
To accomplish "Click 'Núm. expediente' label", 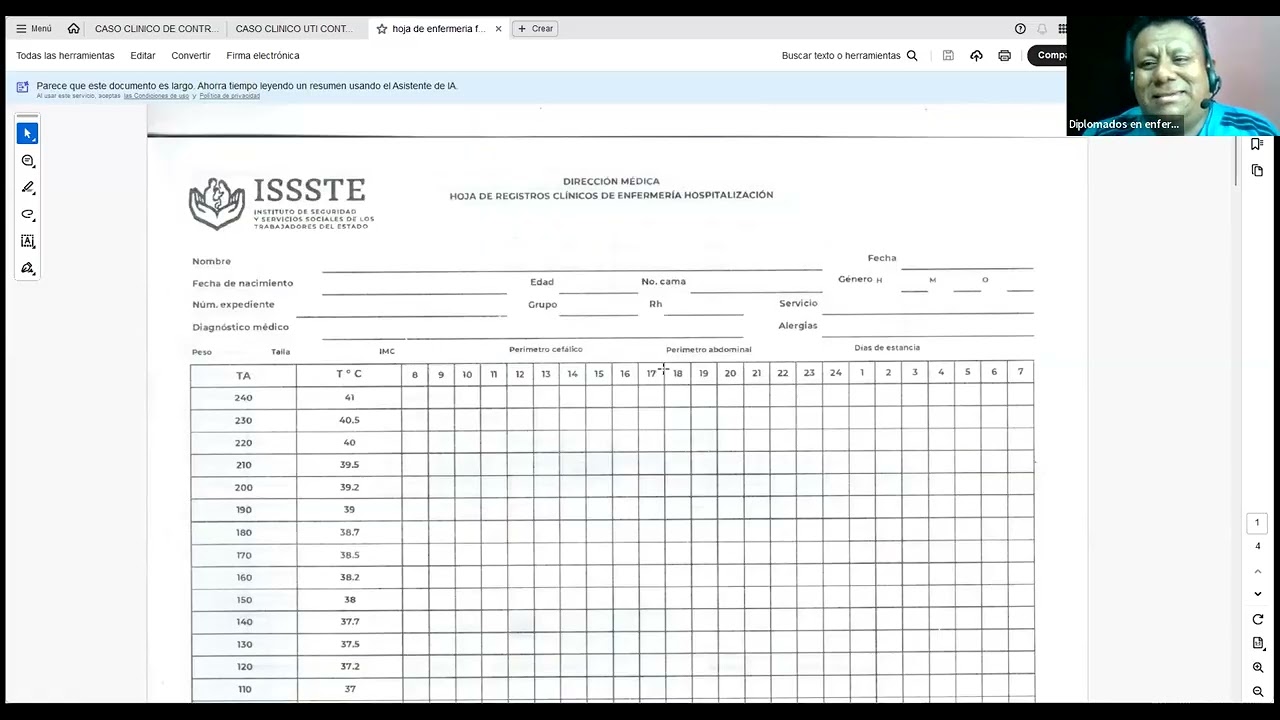I will [x=233, y=305].
